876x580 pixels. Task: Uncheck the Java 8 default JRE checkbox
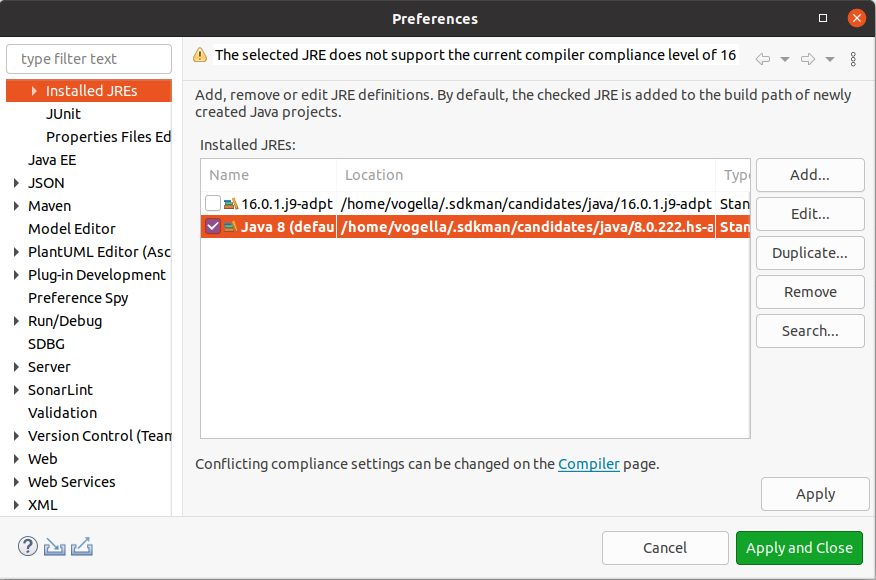point(213,227)
